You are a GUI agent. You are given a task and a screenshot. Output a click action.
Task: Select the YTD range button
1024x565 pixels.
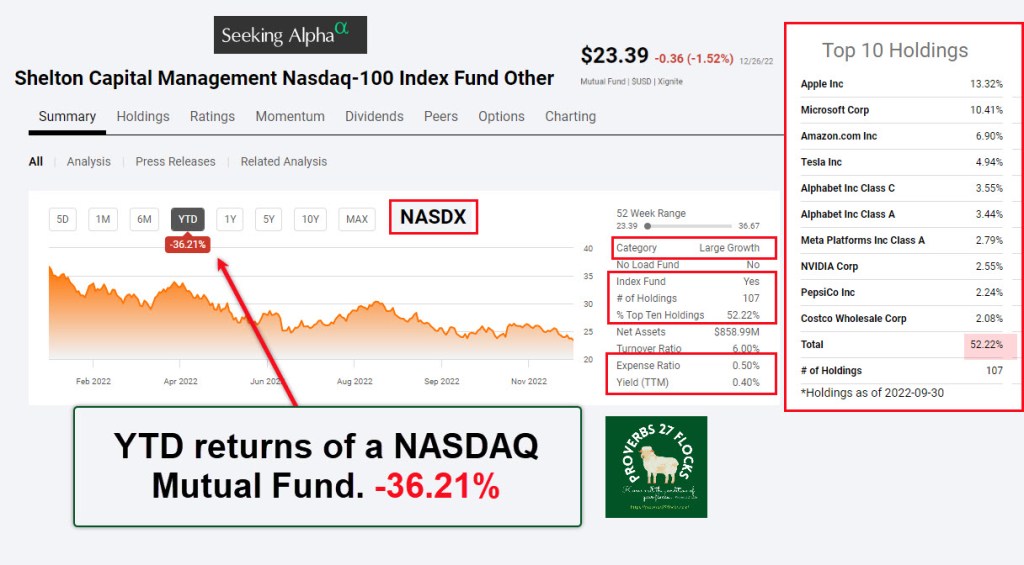coord(187,219)
